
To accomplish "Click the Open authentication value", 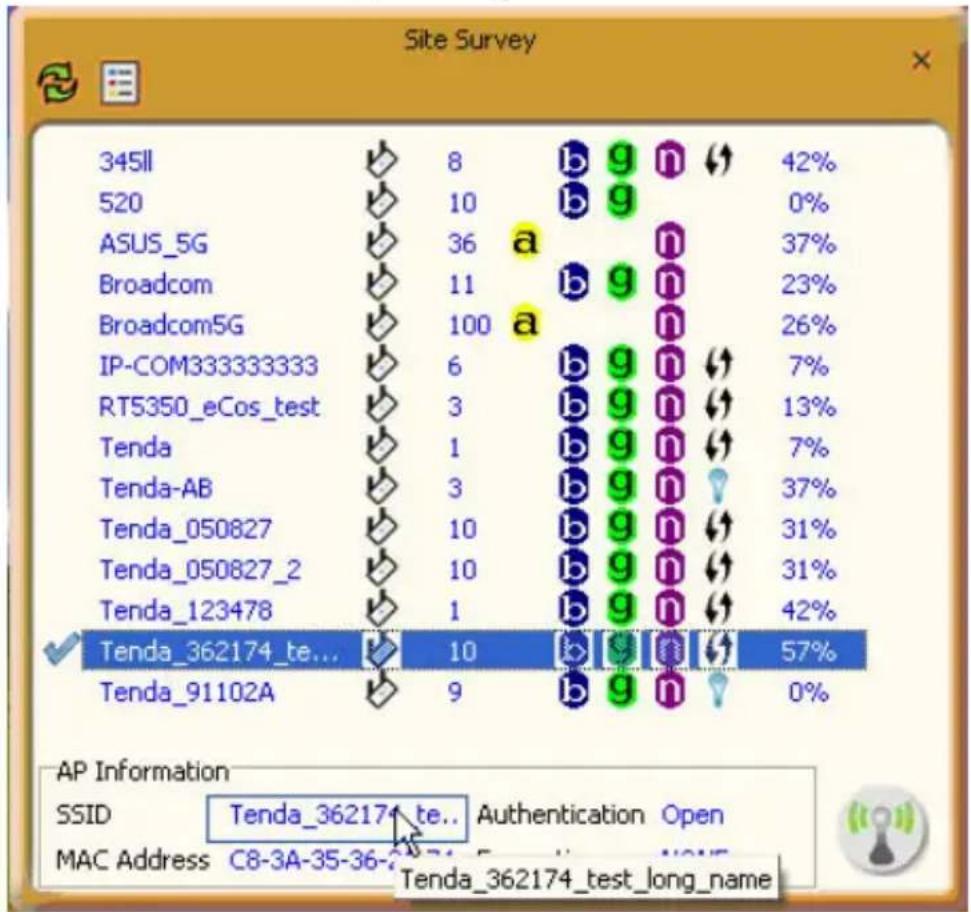I will (x=692, y=815).
